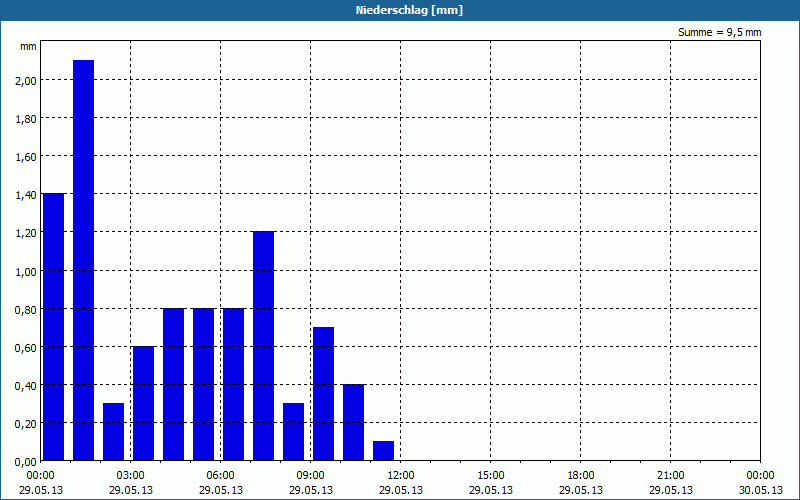Select the 0,80 bar starting at 06:00
The height and width of the screenshot is (500, 800).
pos(234,385)
